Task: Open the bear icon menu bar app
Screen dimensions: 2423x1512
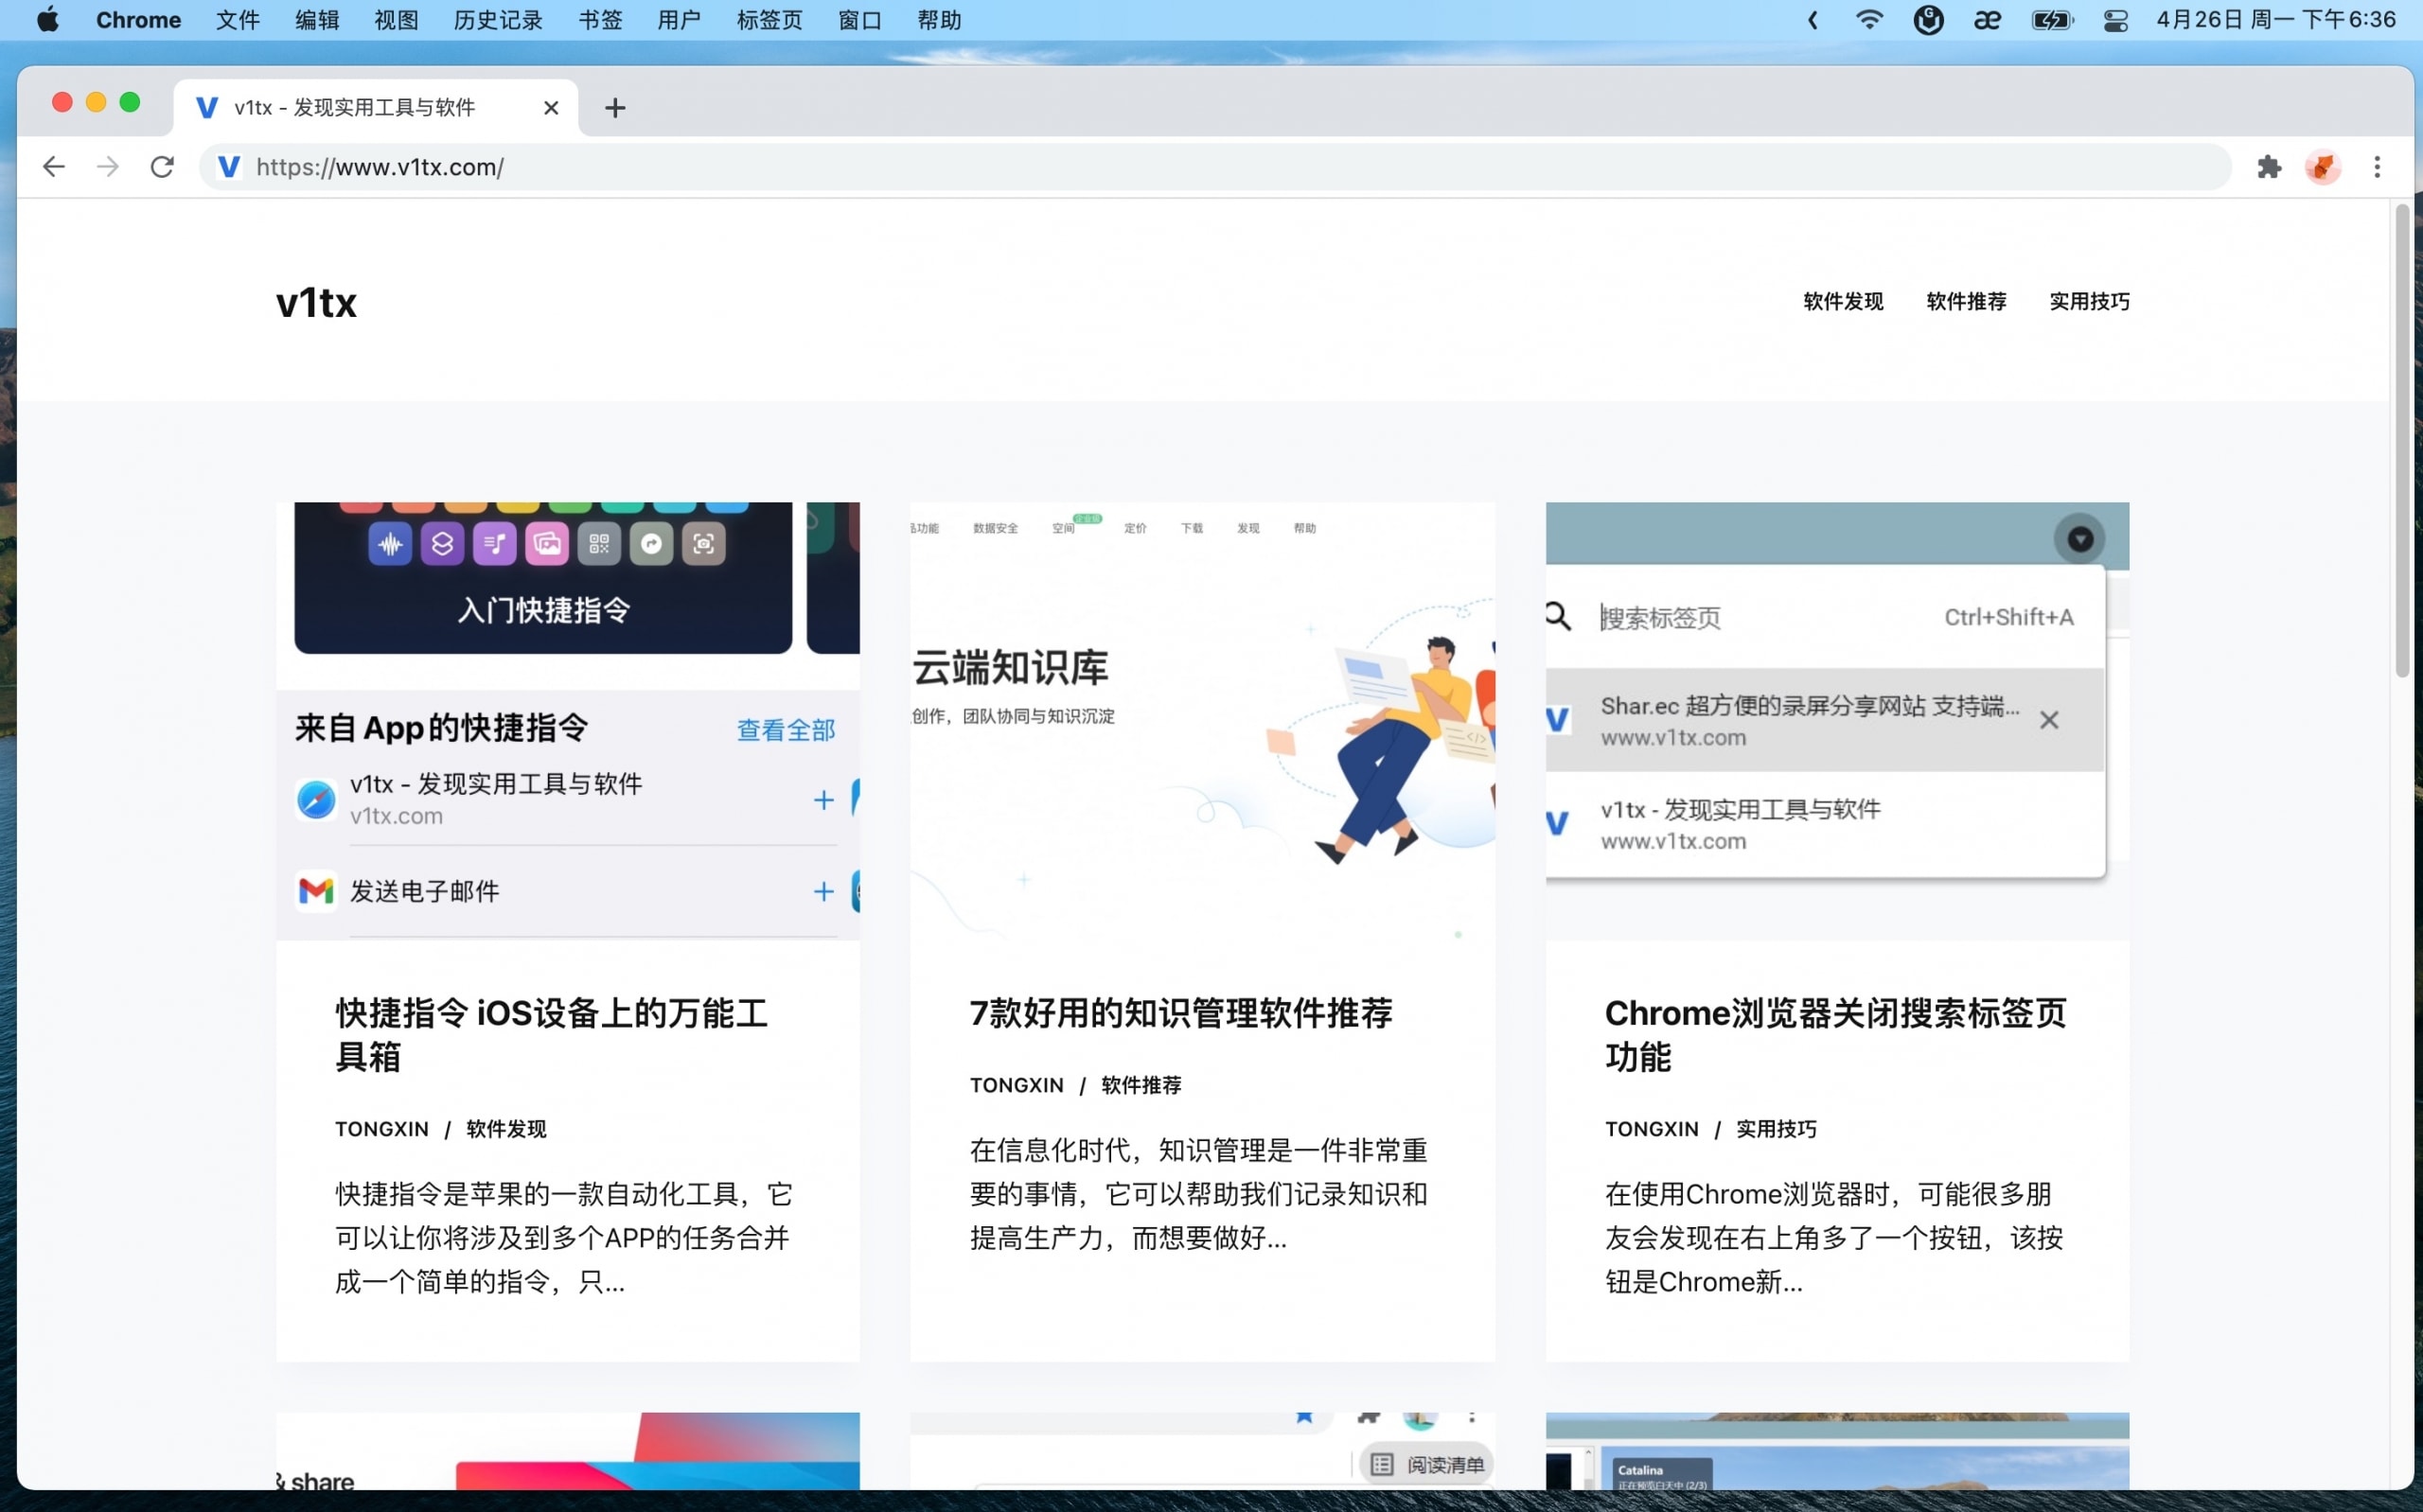Action: (1928, 20)
